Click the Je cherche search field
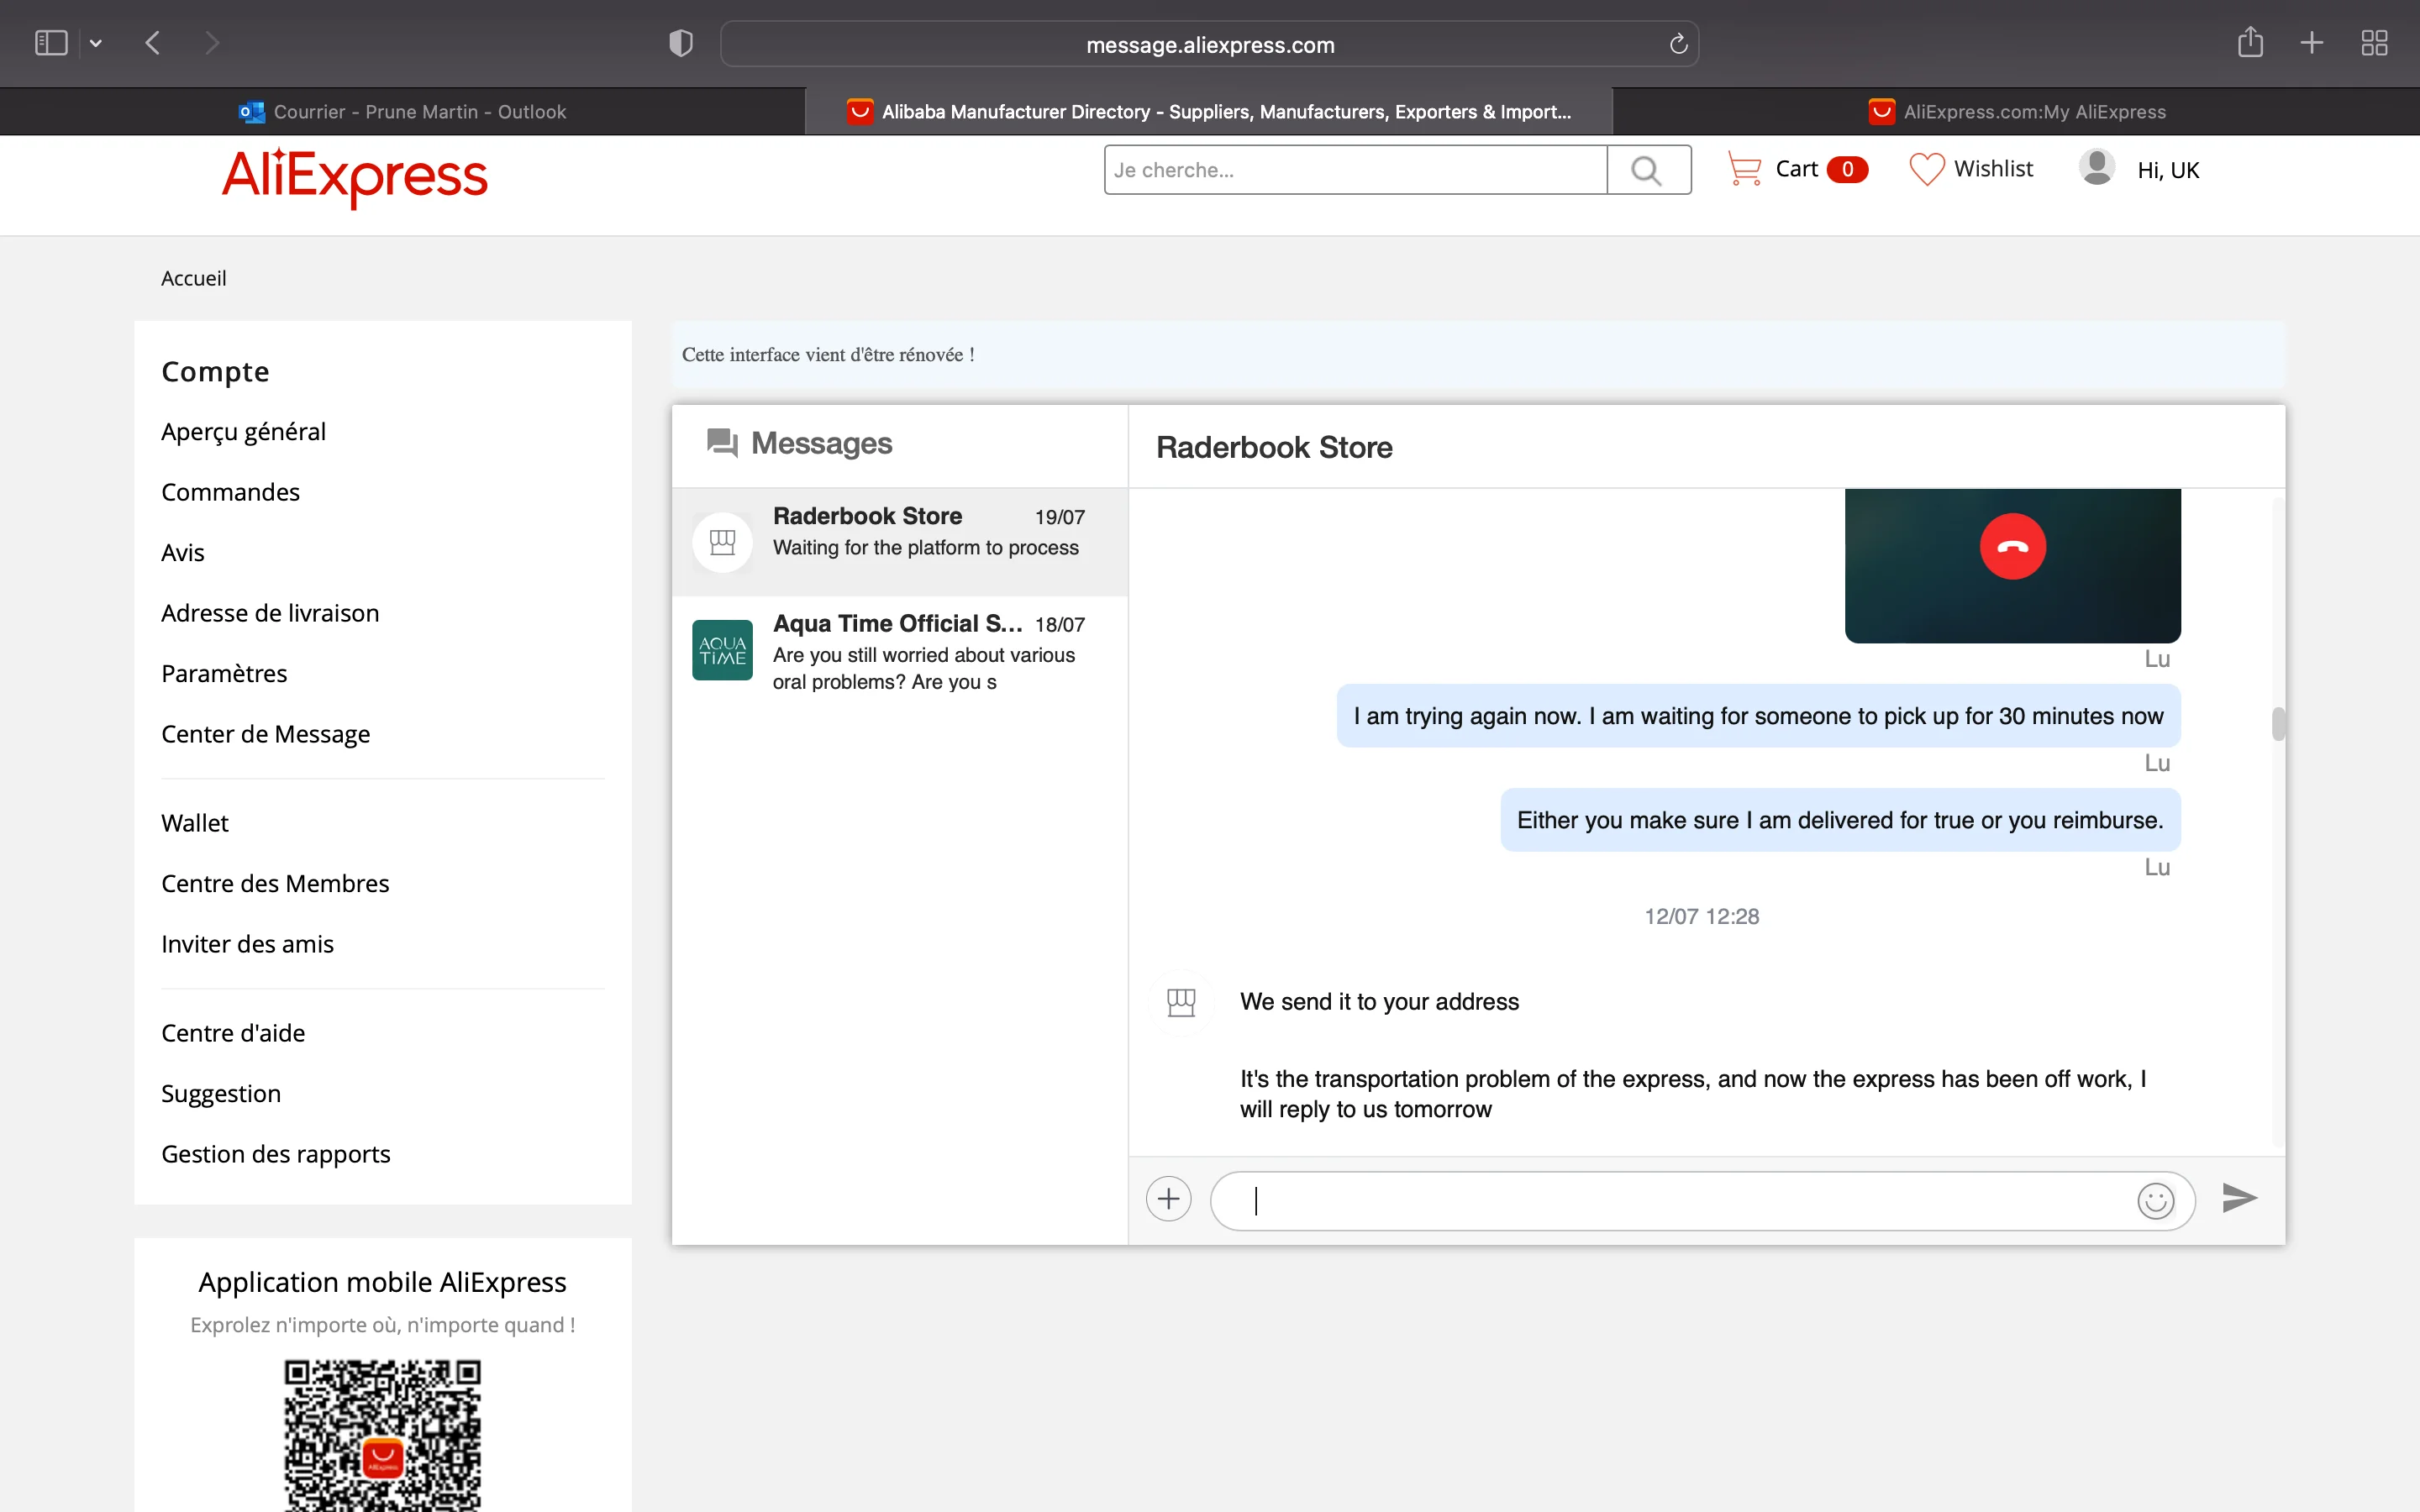 point(1354,170)
